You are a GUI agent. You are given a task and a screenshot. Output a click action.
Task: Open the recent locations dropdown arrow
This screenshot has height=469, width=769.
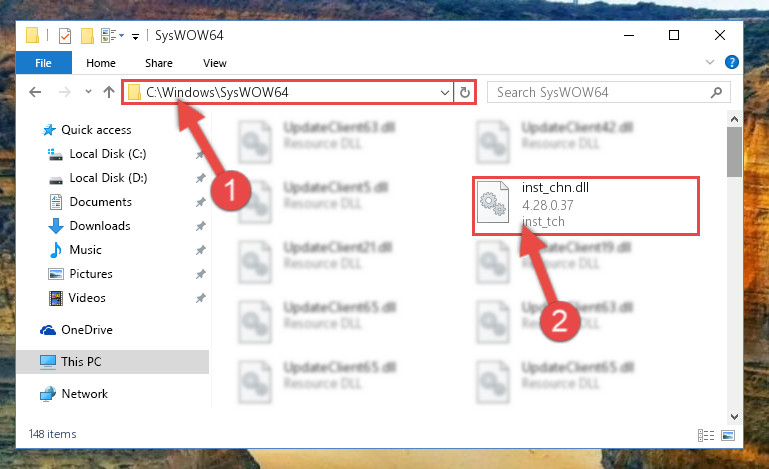pyautogui.click(x=88, y=92)
